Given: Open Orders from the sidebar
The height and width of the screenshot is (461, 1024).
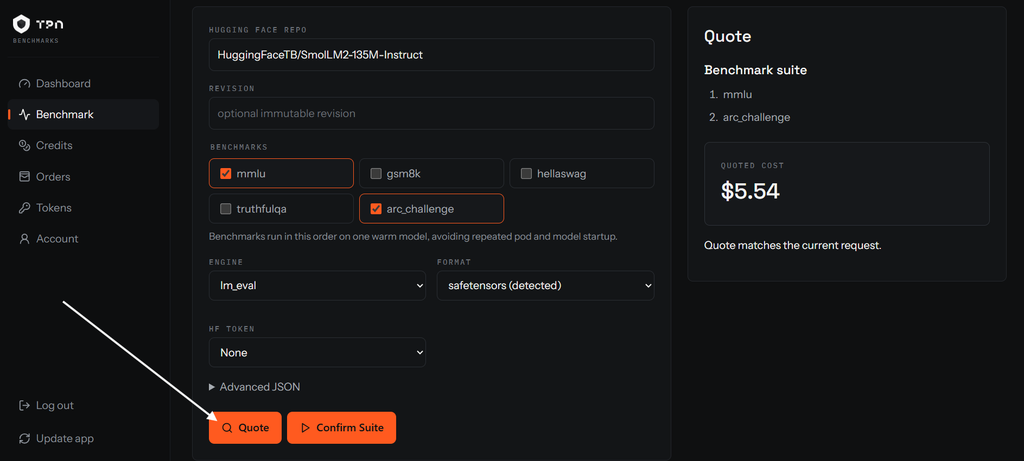Looking at the screenshot, I should pyautogui.click(x=83, y=177).
